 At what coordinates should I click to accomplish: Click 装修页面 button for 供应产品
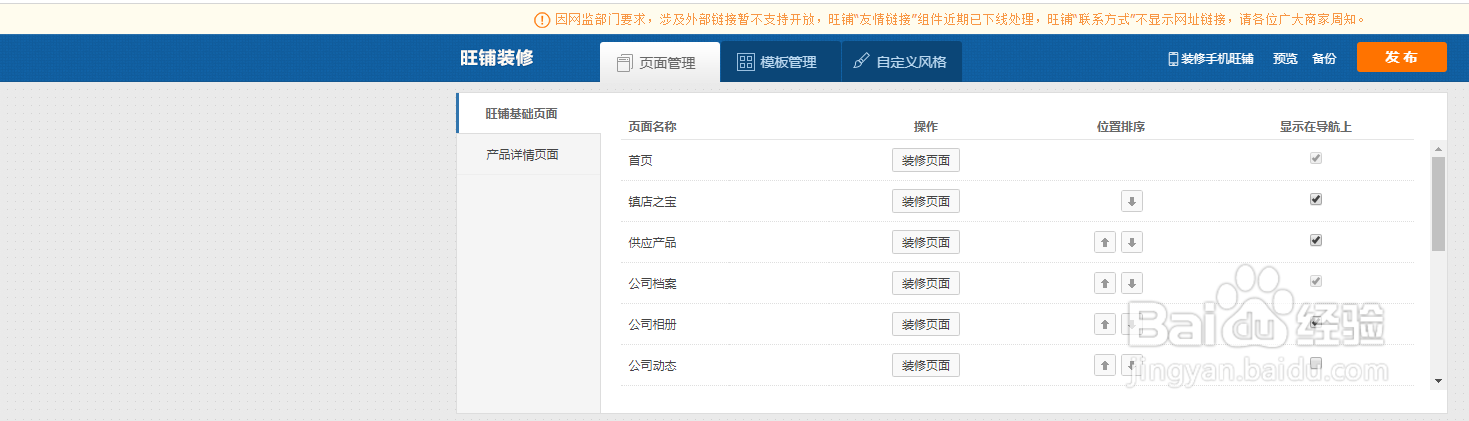(925, 242)
